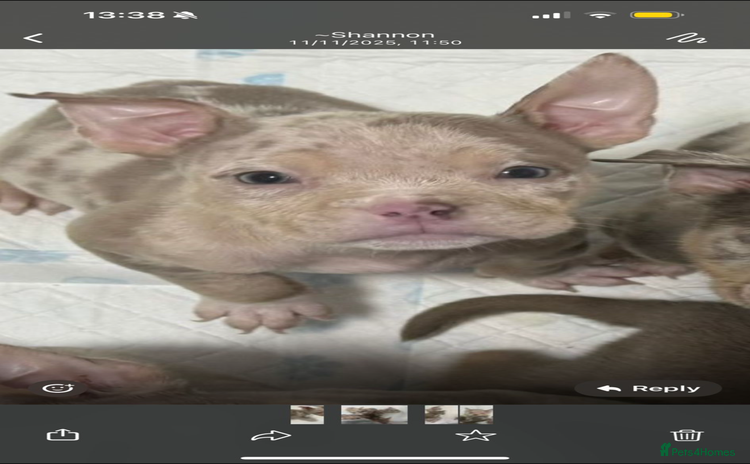Select the first thumbnail in the strip
Viewport: 750px width, 464px height.
coord(307,414)
